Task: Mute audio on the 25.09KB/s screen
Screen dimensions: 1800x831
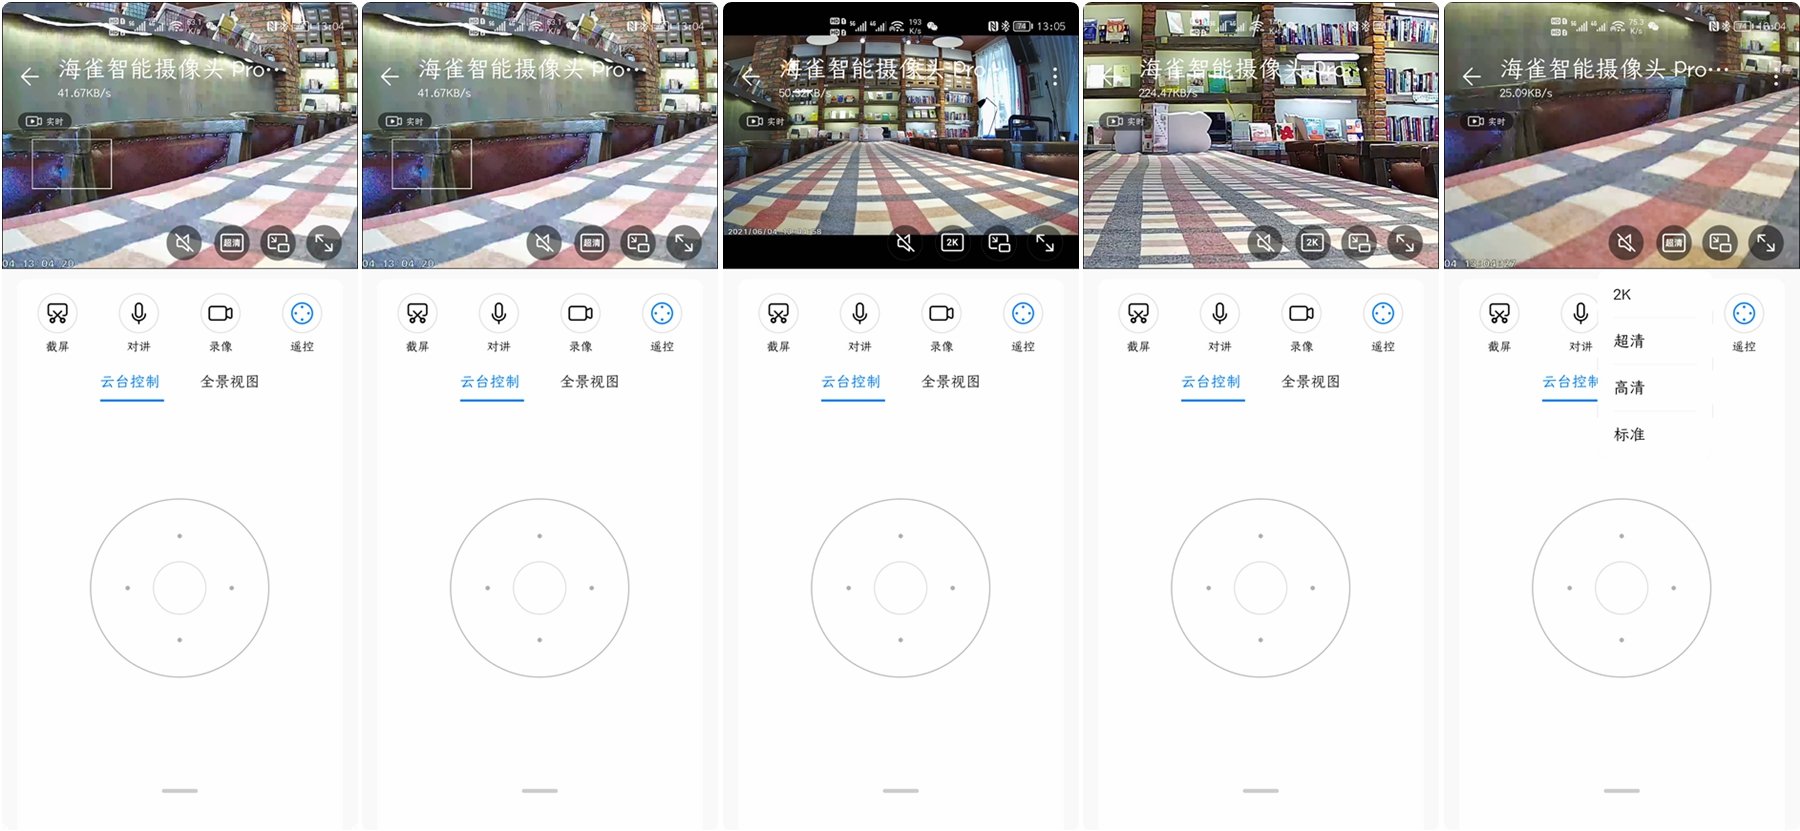Action: point(1626,243)
